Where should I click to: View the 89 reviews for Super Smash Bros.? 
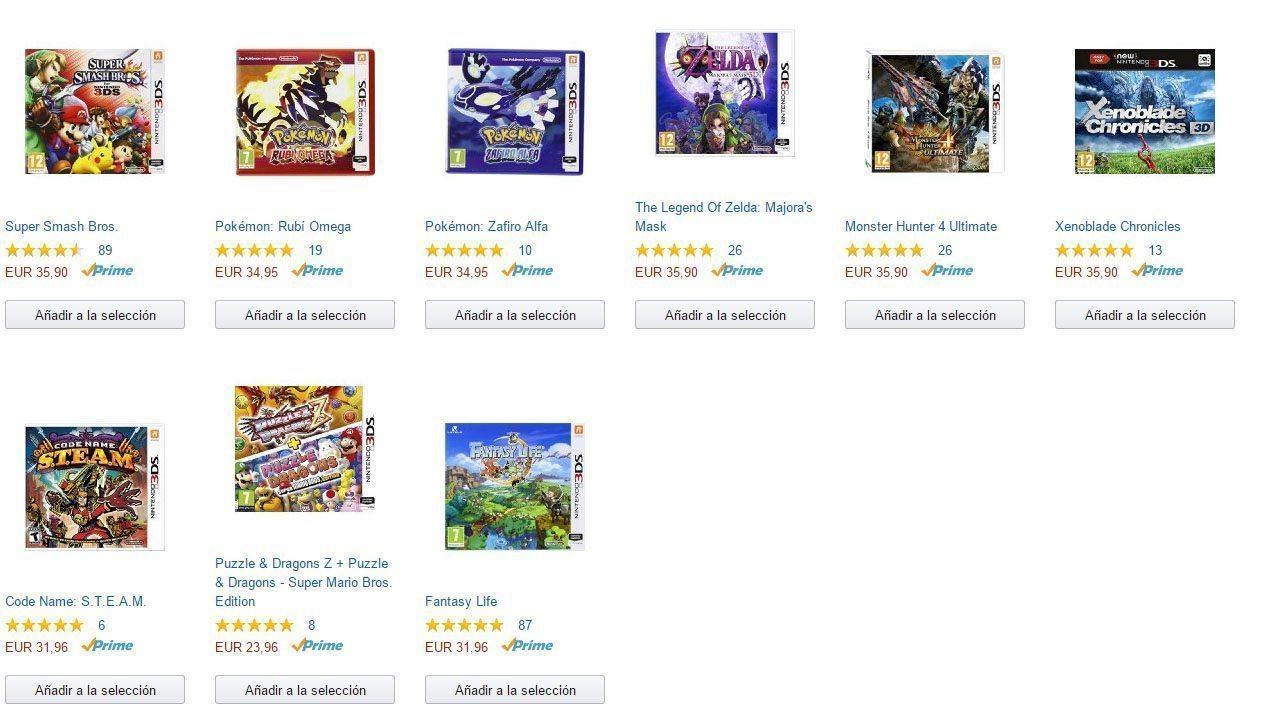(105, 250)
